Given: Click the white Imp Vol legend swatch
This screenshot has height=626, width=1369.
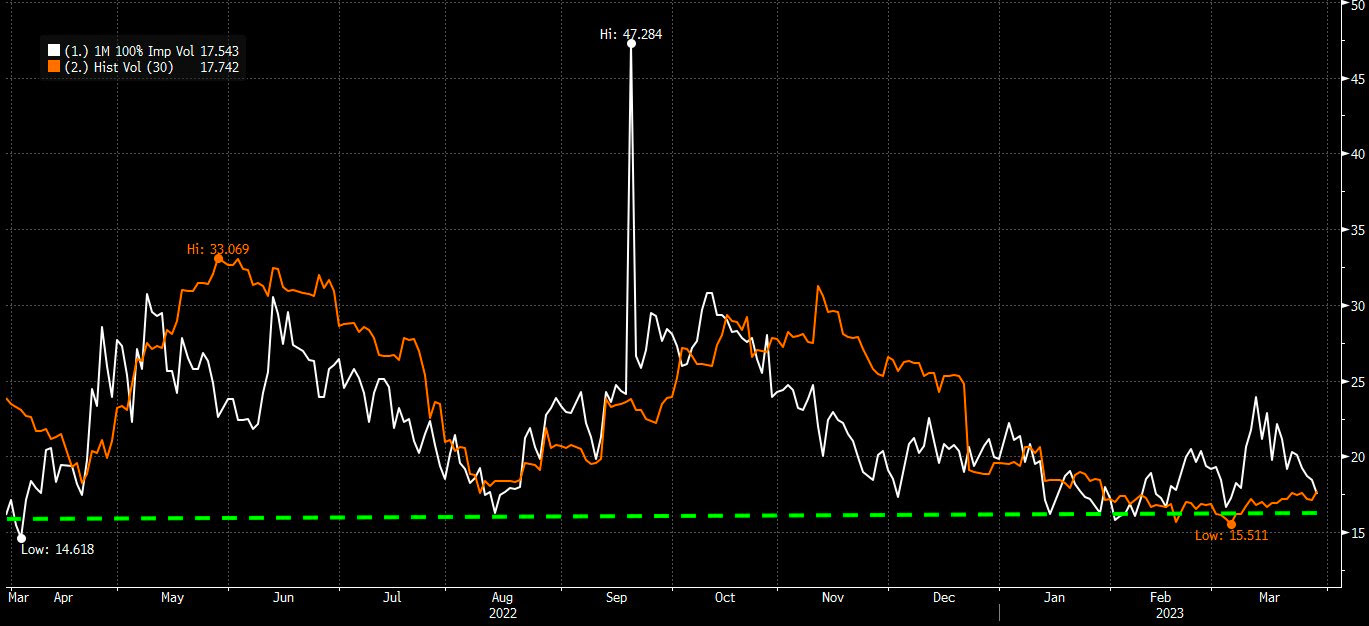Looking at the screenshot, I should coord(53,50).
